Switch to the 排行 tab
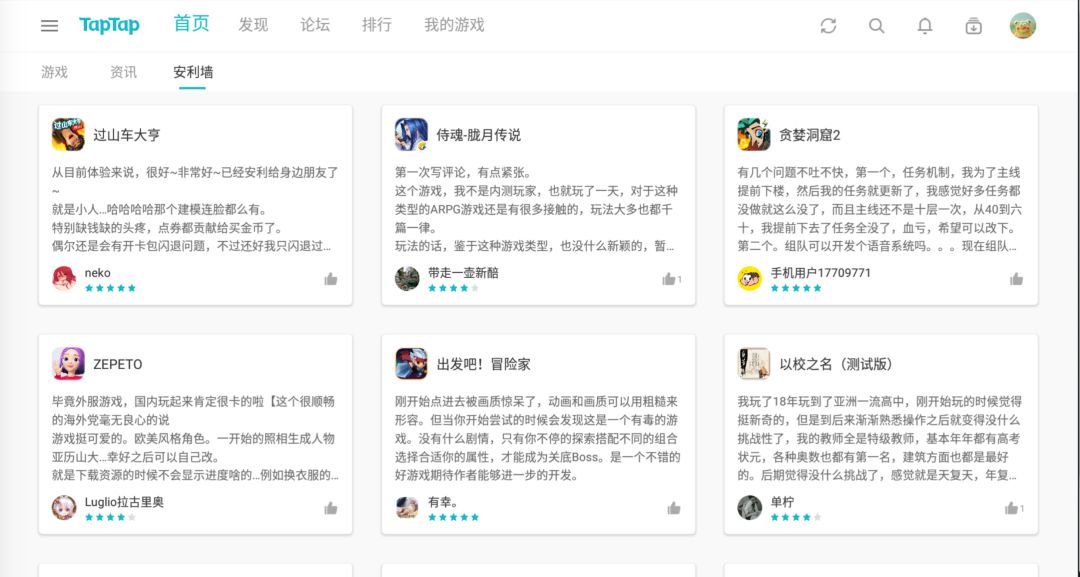Image resolution: width=1080 pixels, height=577 pixels. (377, 25)
